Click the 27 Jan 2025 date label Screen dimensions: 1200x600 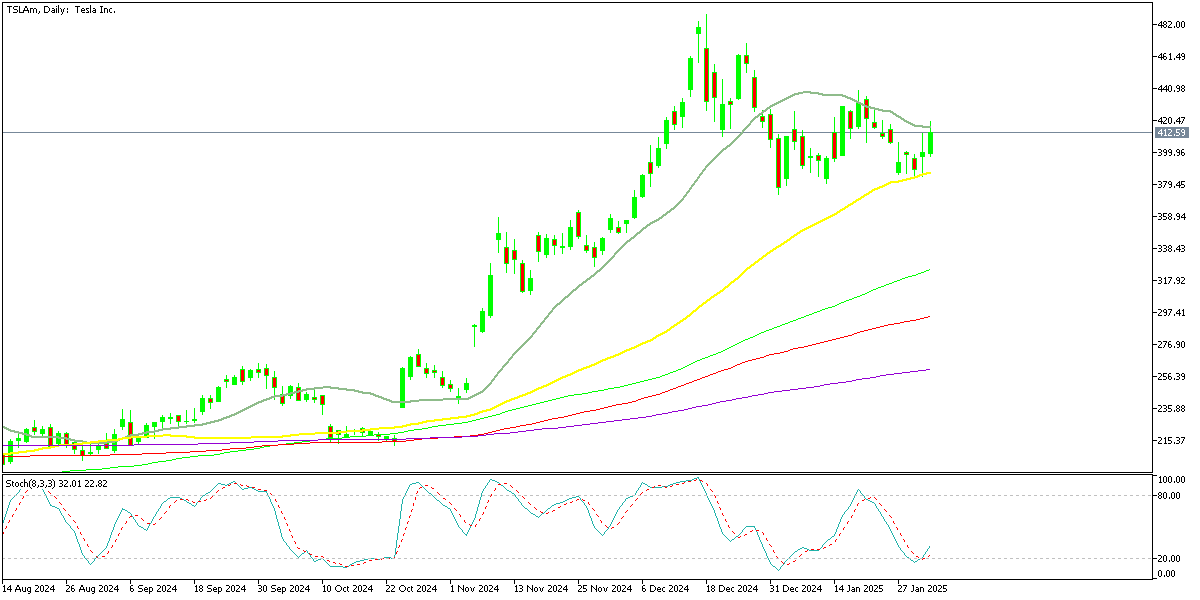pyautogui.click(x=925, y=590)
